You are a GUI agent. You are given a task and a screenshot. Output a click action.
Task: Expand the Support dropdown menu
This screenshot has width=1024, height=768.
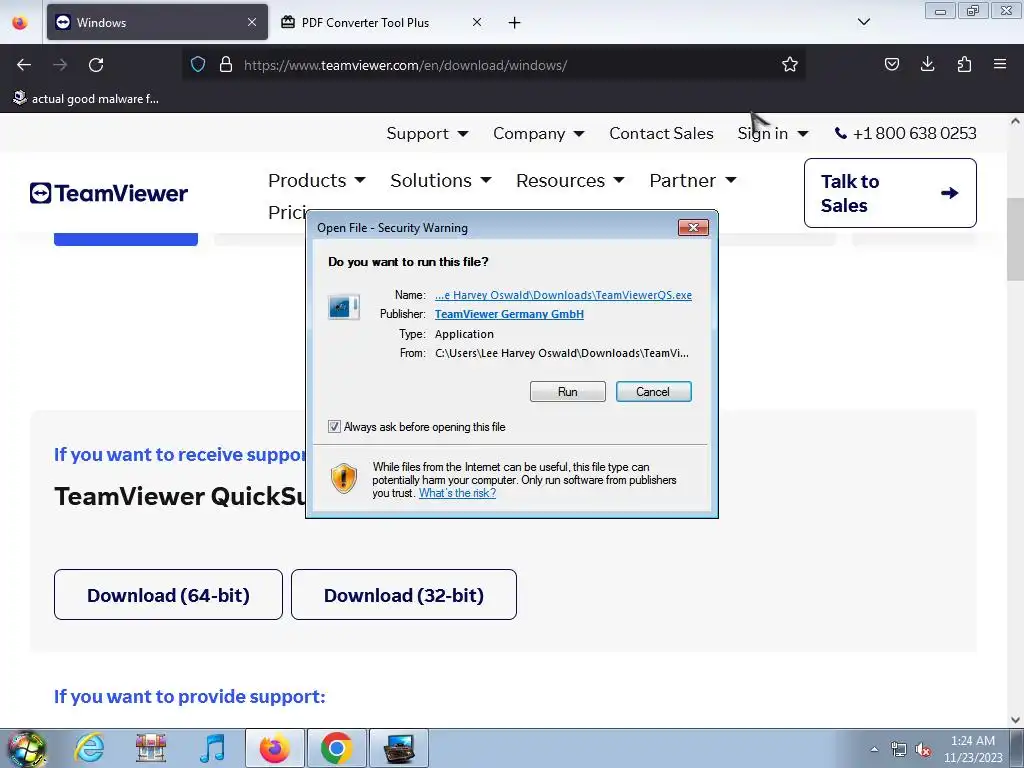(x=427, y=133)
